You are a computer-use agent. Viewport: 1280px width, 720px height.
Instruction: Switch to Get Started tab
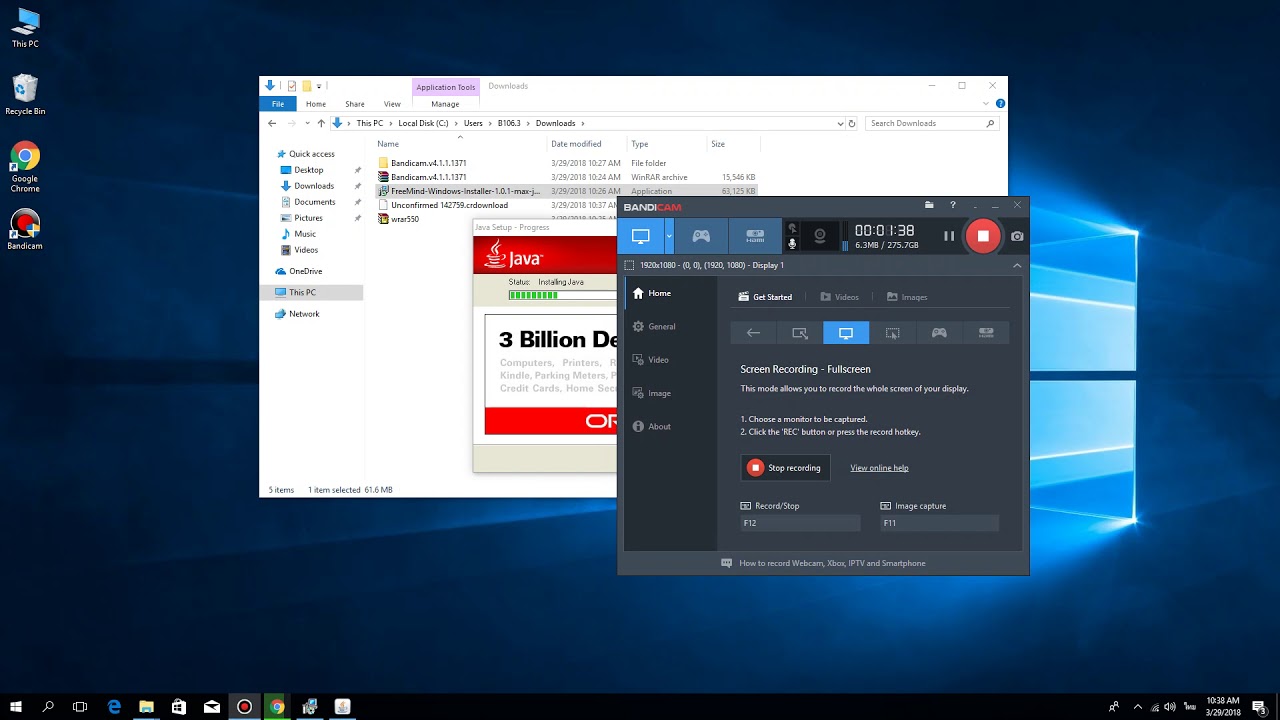pos(765,297)
